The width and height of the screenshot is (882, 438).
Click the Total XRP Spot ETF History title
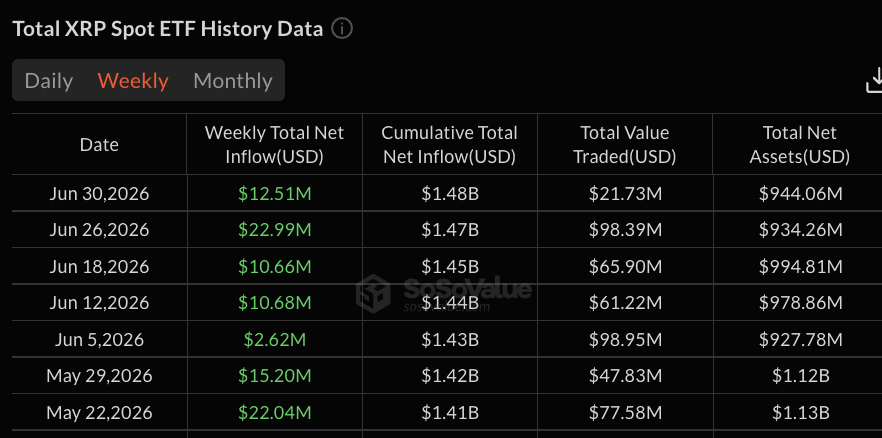click(168, 29)
